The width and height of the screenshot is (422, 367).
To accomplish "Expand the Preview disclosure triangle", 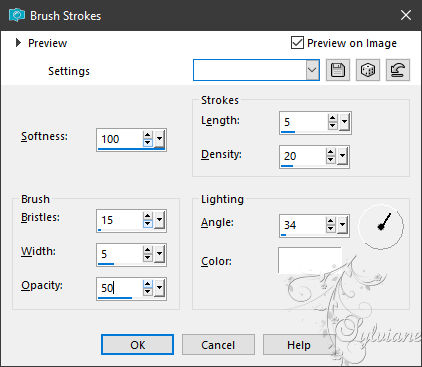I will point(18,43).
